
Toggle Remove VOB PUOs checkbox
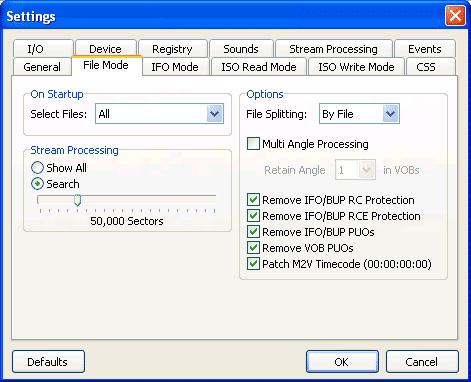(x=253, y=248)
